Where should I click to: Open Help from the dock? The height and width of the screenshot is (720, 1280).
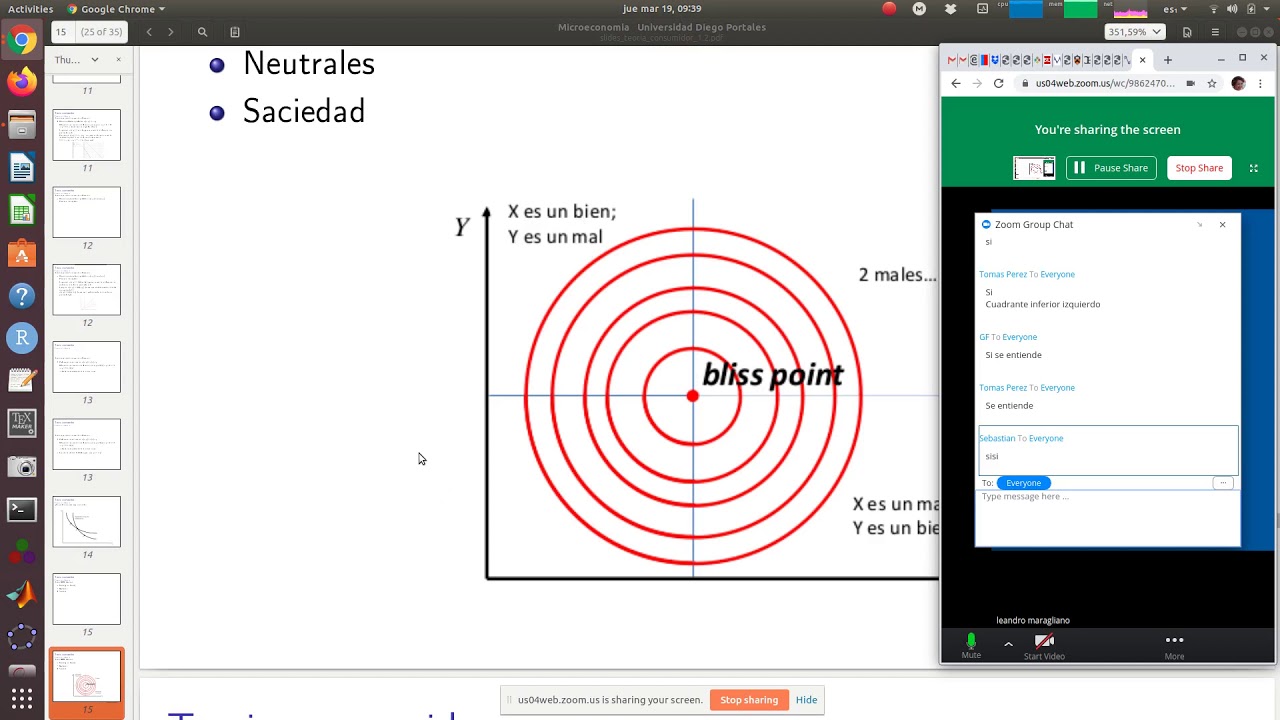pyautogui.click(x=22, y=296)
